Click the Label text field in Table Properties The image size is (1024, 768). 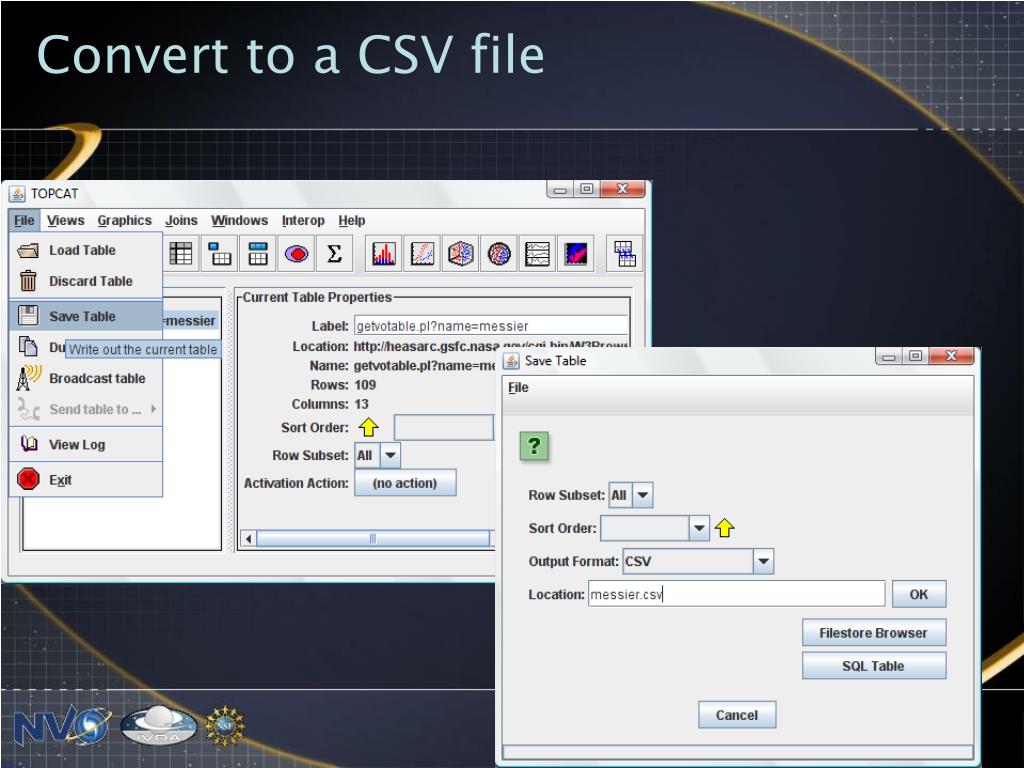pyautogui.click(x=491, y=326)
